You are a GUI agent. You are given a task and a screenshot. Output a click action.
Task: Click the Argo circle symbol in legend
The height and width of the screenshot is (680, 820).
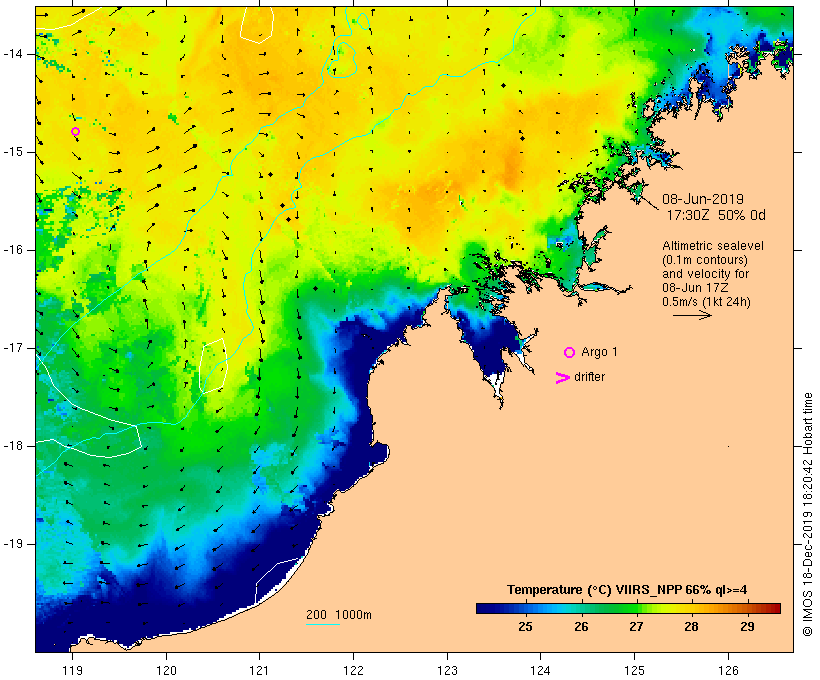point(570,353)
